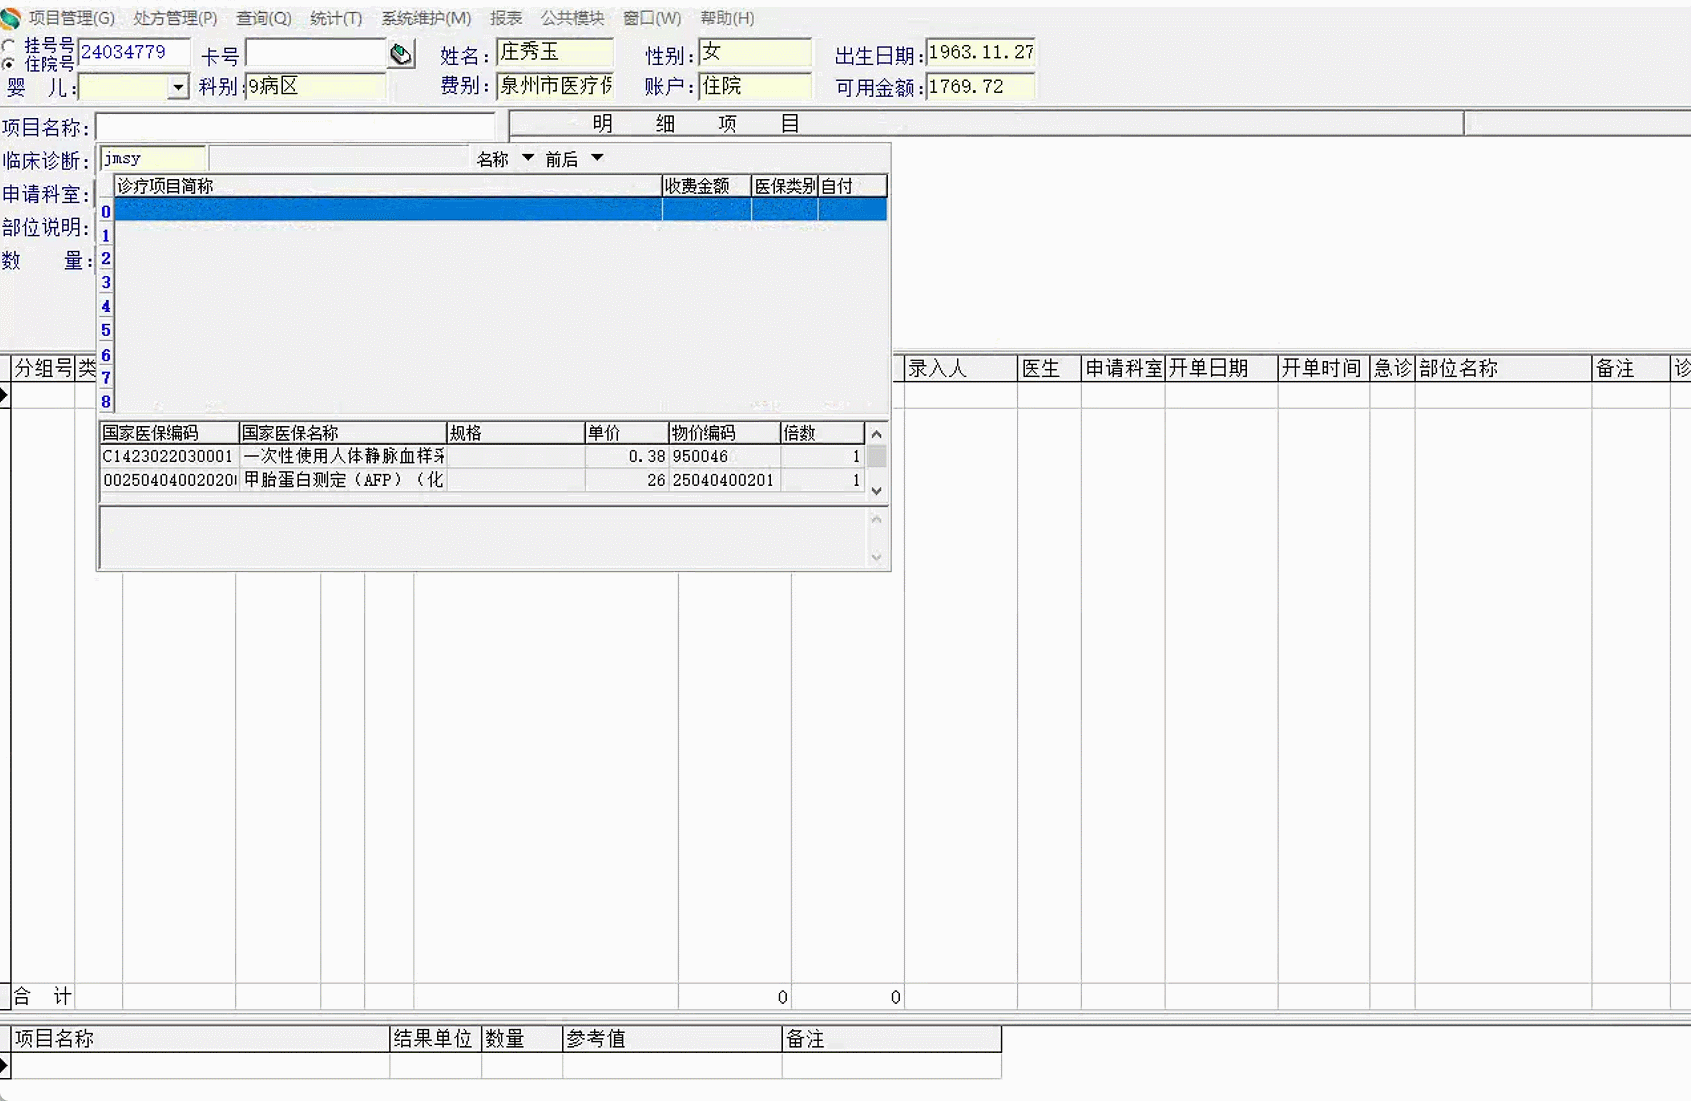Click the 开单日期 column header
The height and width of the screenshot is (1101, 1691).
point(1221,368)
